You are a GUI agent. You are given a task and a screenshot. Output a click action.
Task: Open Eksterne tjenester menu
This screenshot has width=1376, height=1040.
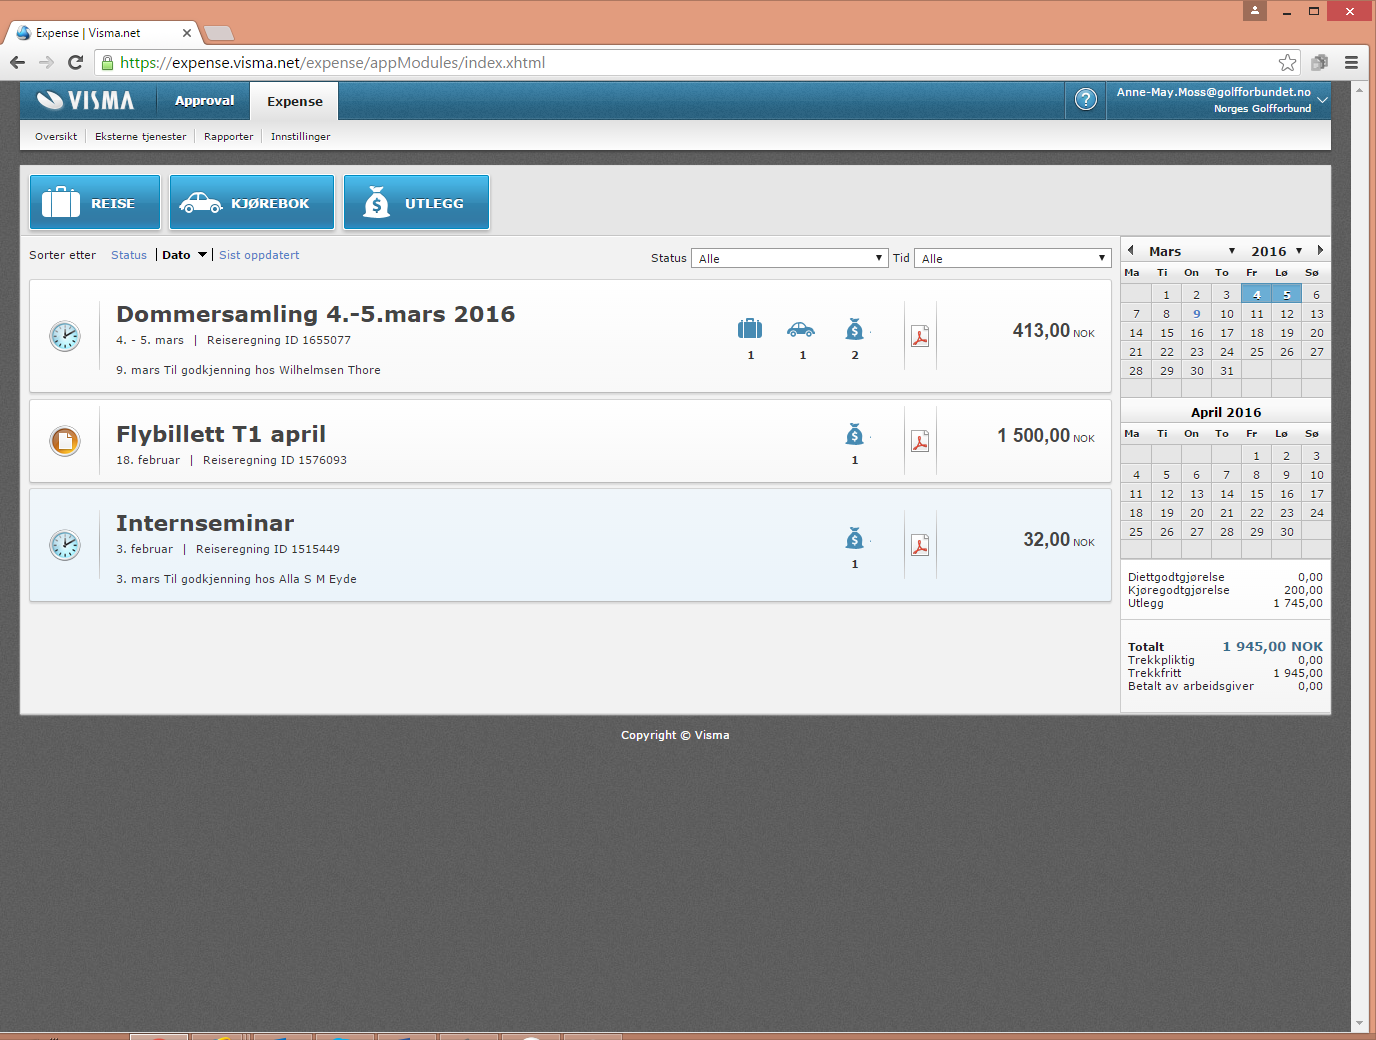pos(141,136)
